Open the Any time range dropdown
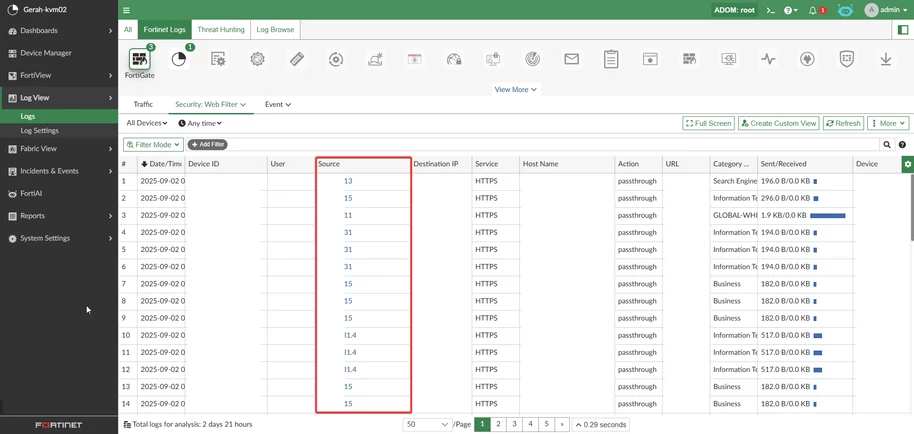 click(200, 123)
